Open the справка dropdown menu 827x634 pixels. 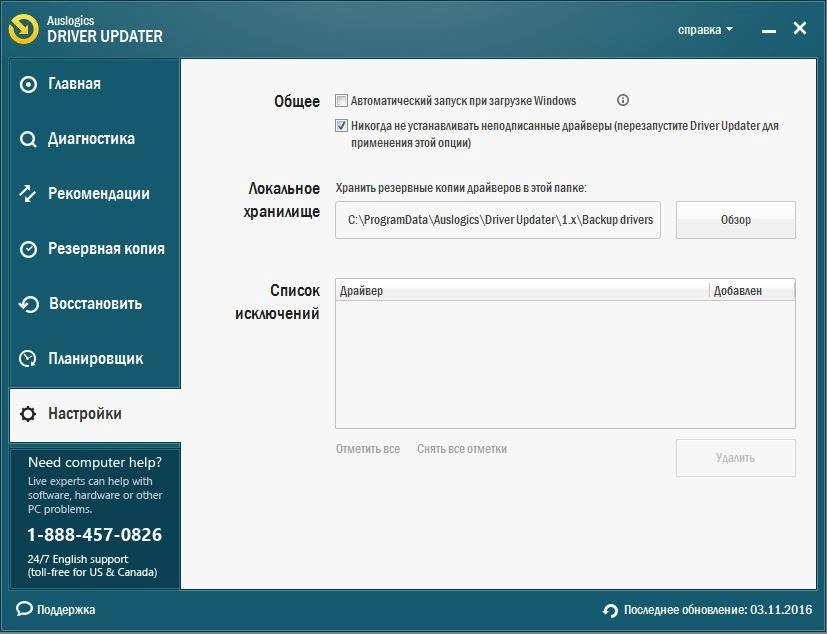click(705, 30)
